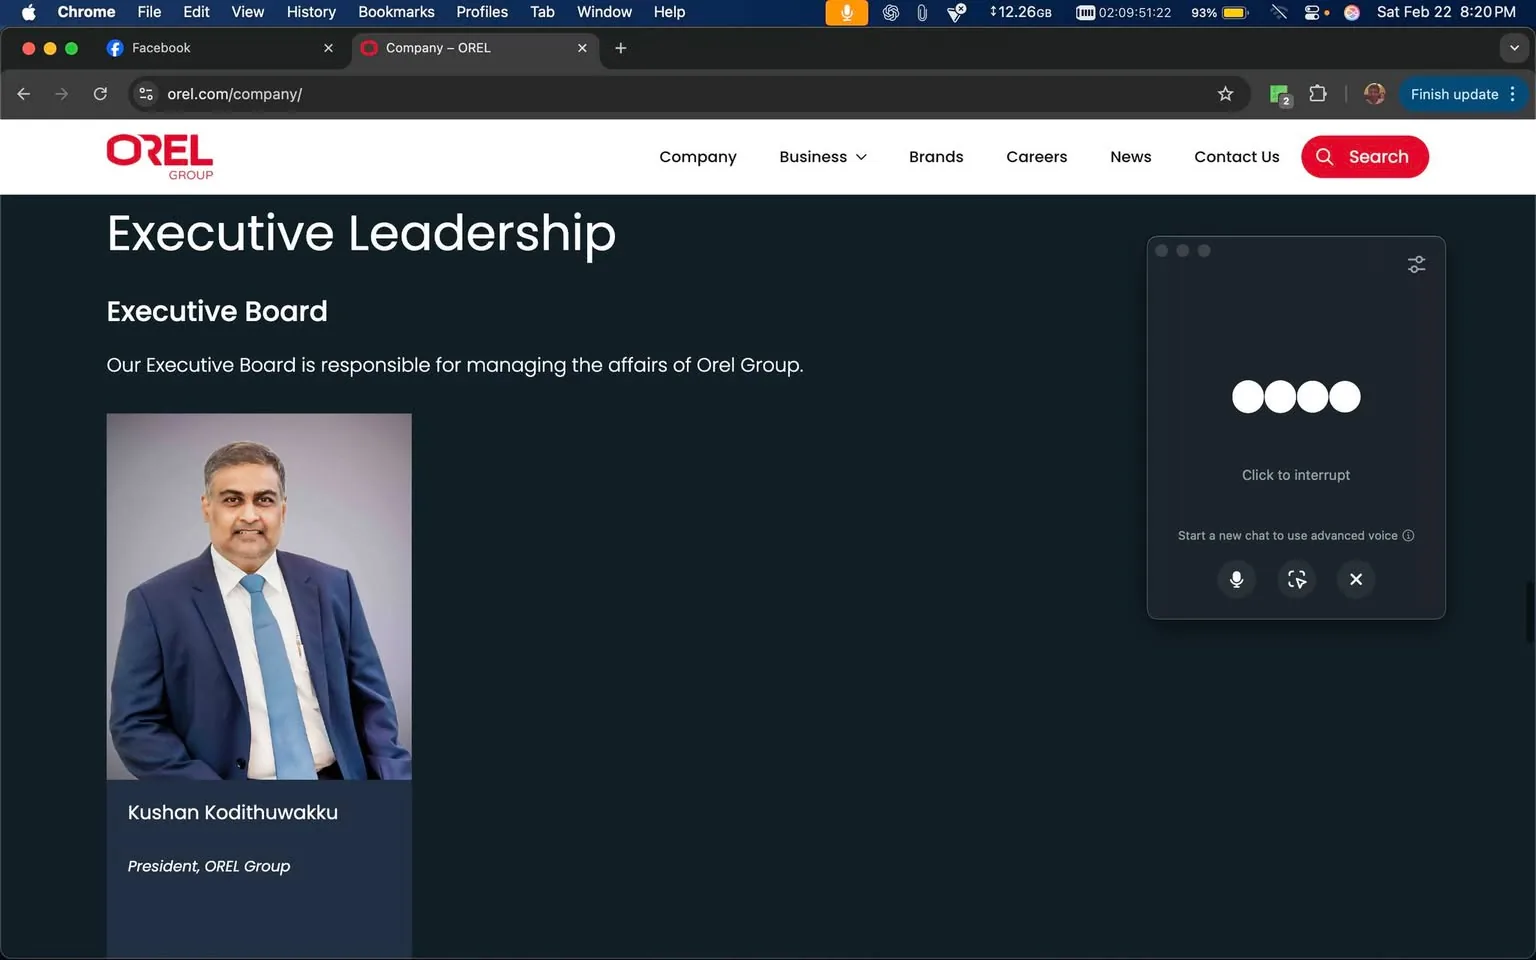Toggle Wi-Fi from the menu bar icon

click(x=1279, y=13)
